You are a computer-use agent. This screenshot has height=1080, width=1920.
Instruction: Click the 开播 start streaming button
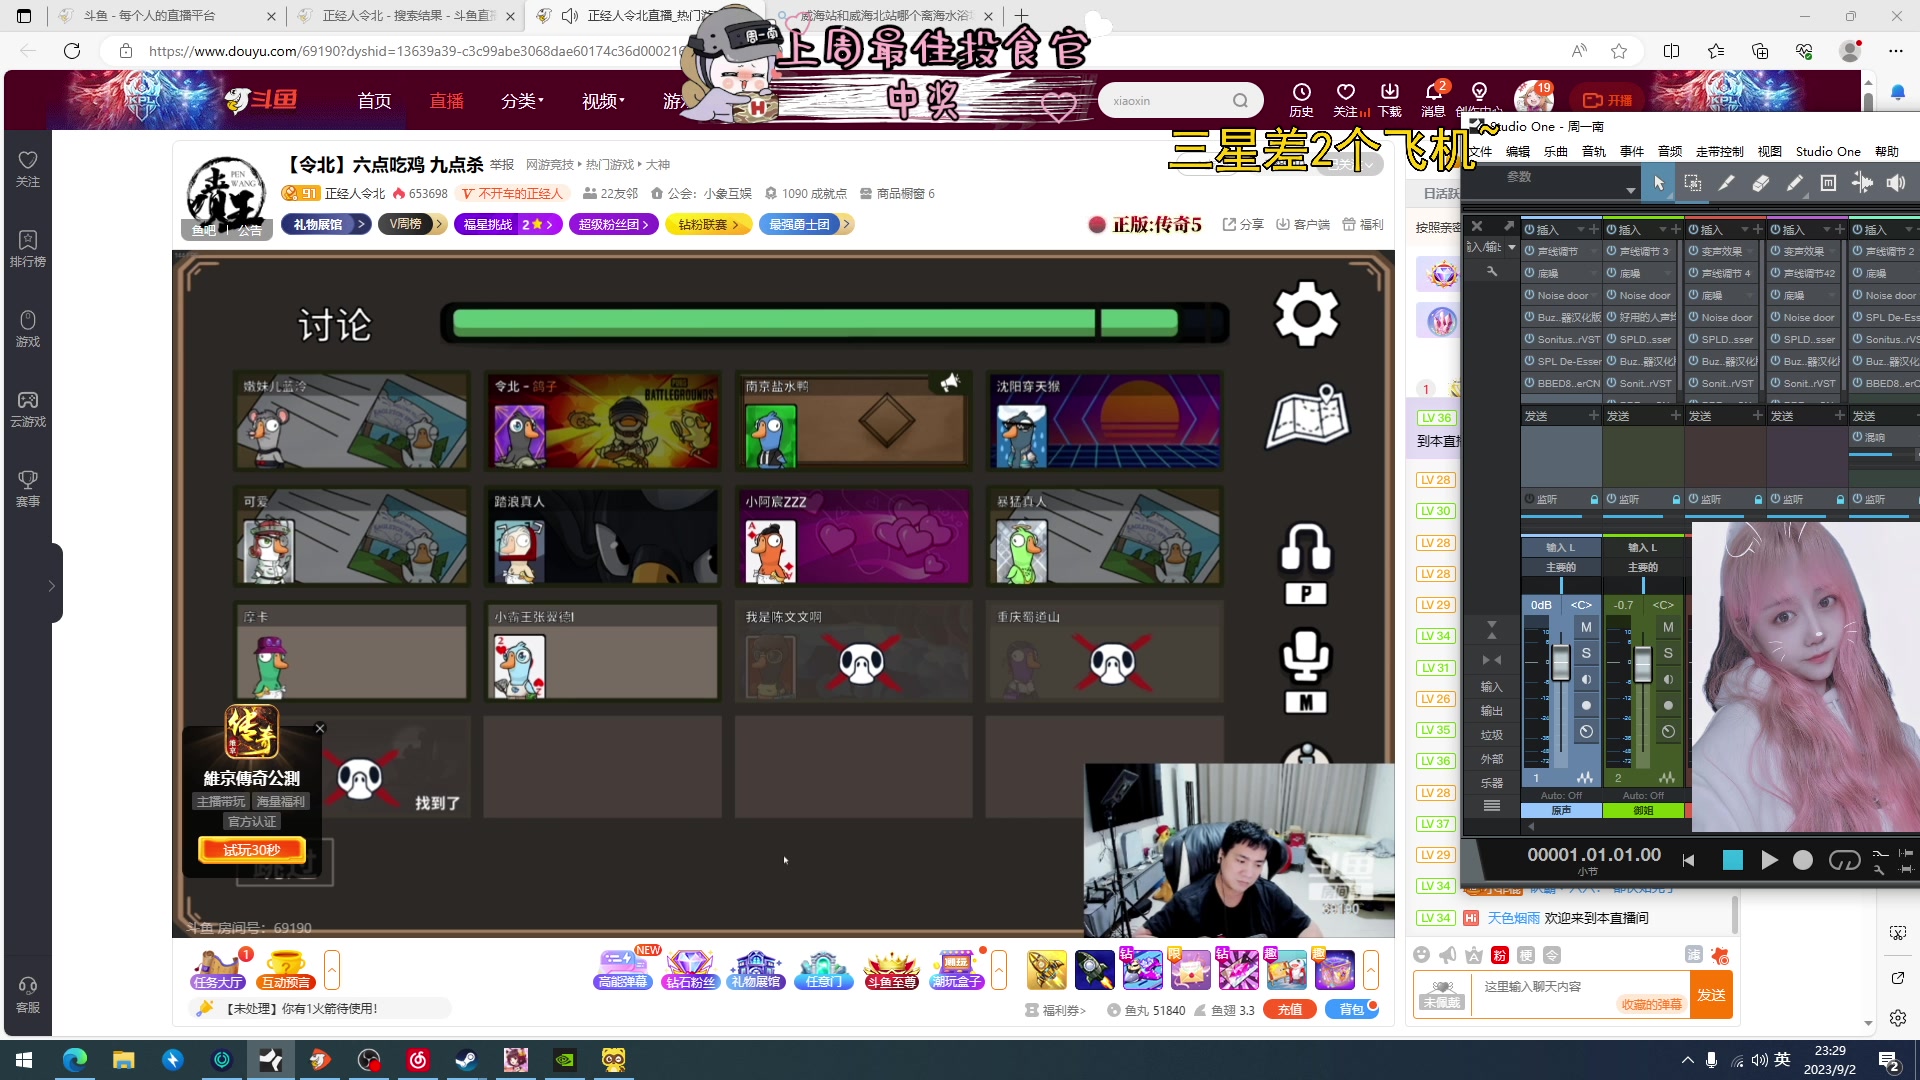[x=1608, y=100]
